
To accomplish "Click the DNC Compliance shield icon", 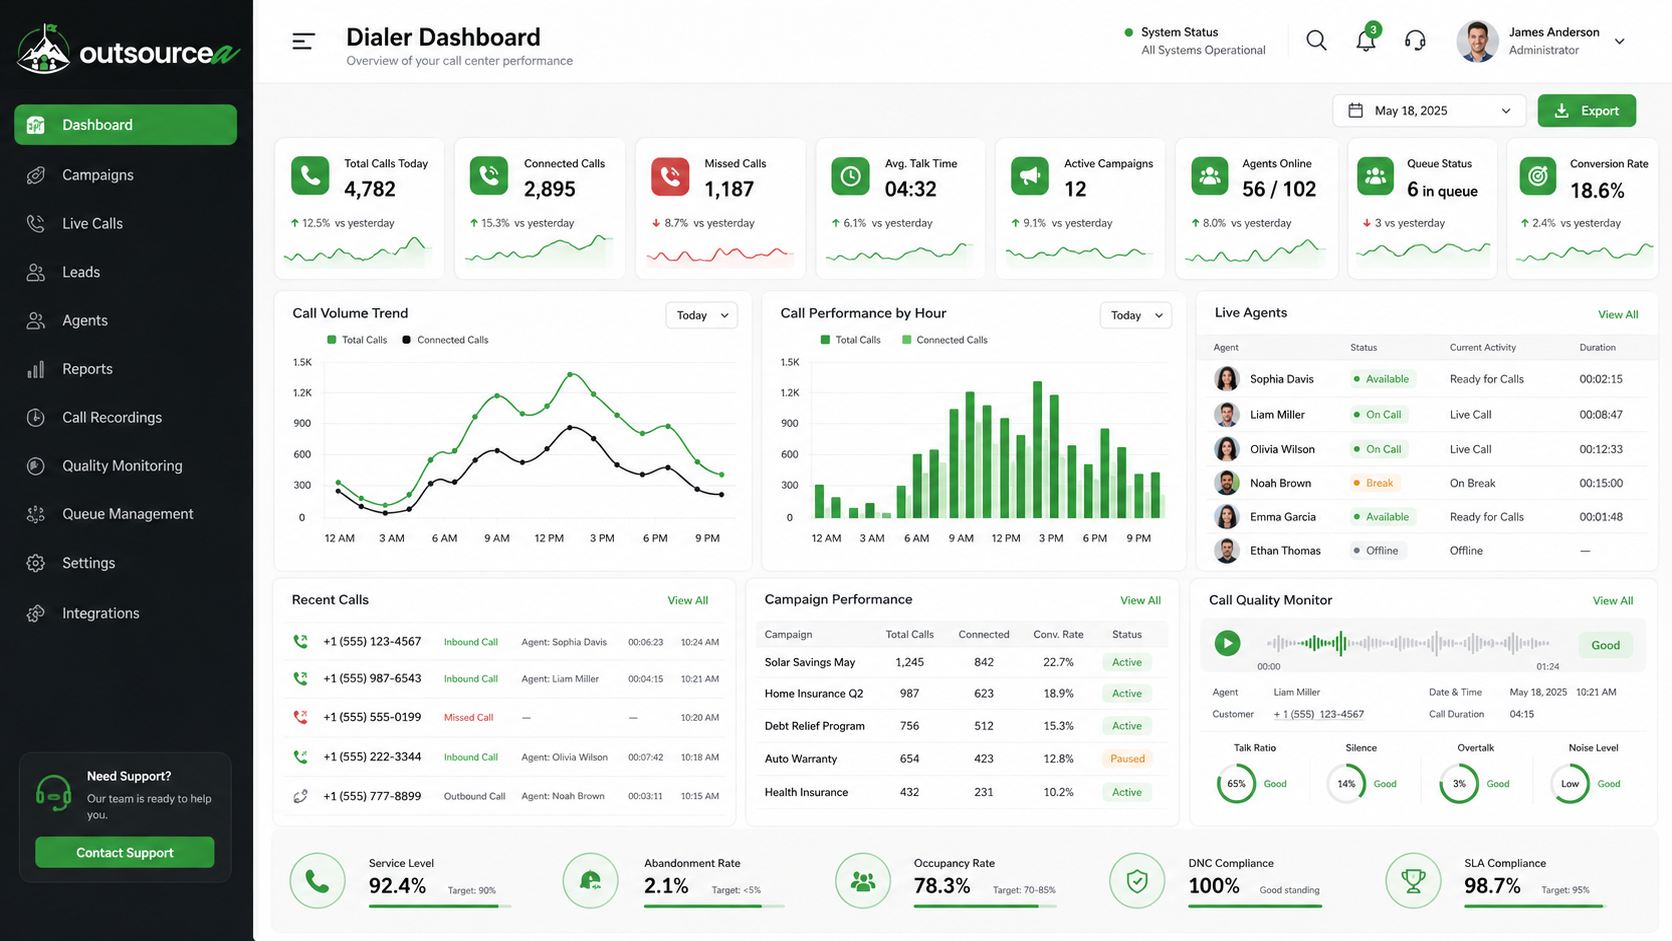I will click(x=1137, y=881).
